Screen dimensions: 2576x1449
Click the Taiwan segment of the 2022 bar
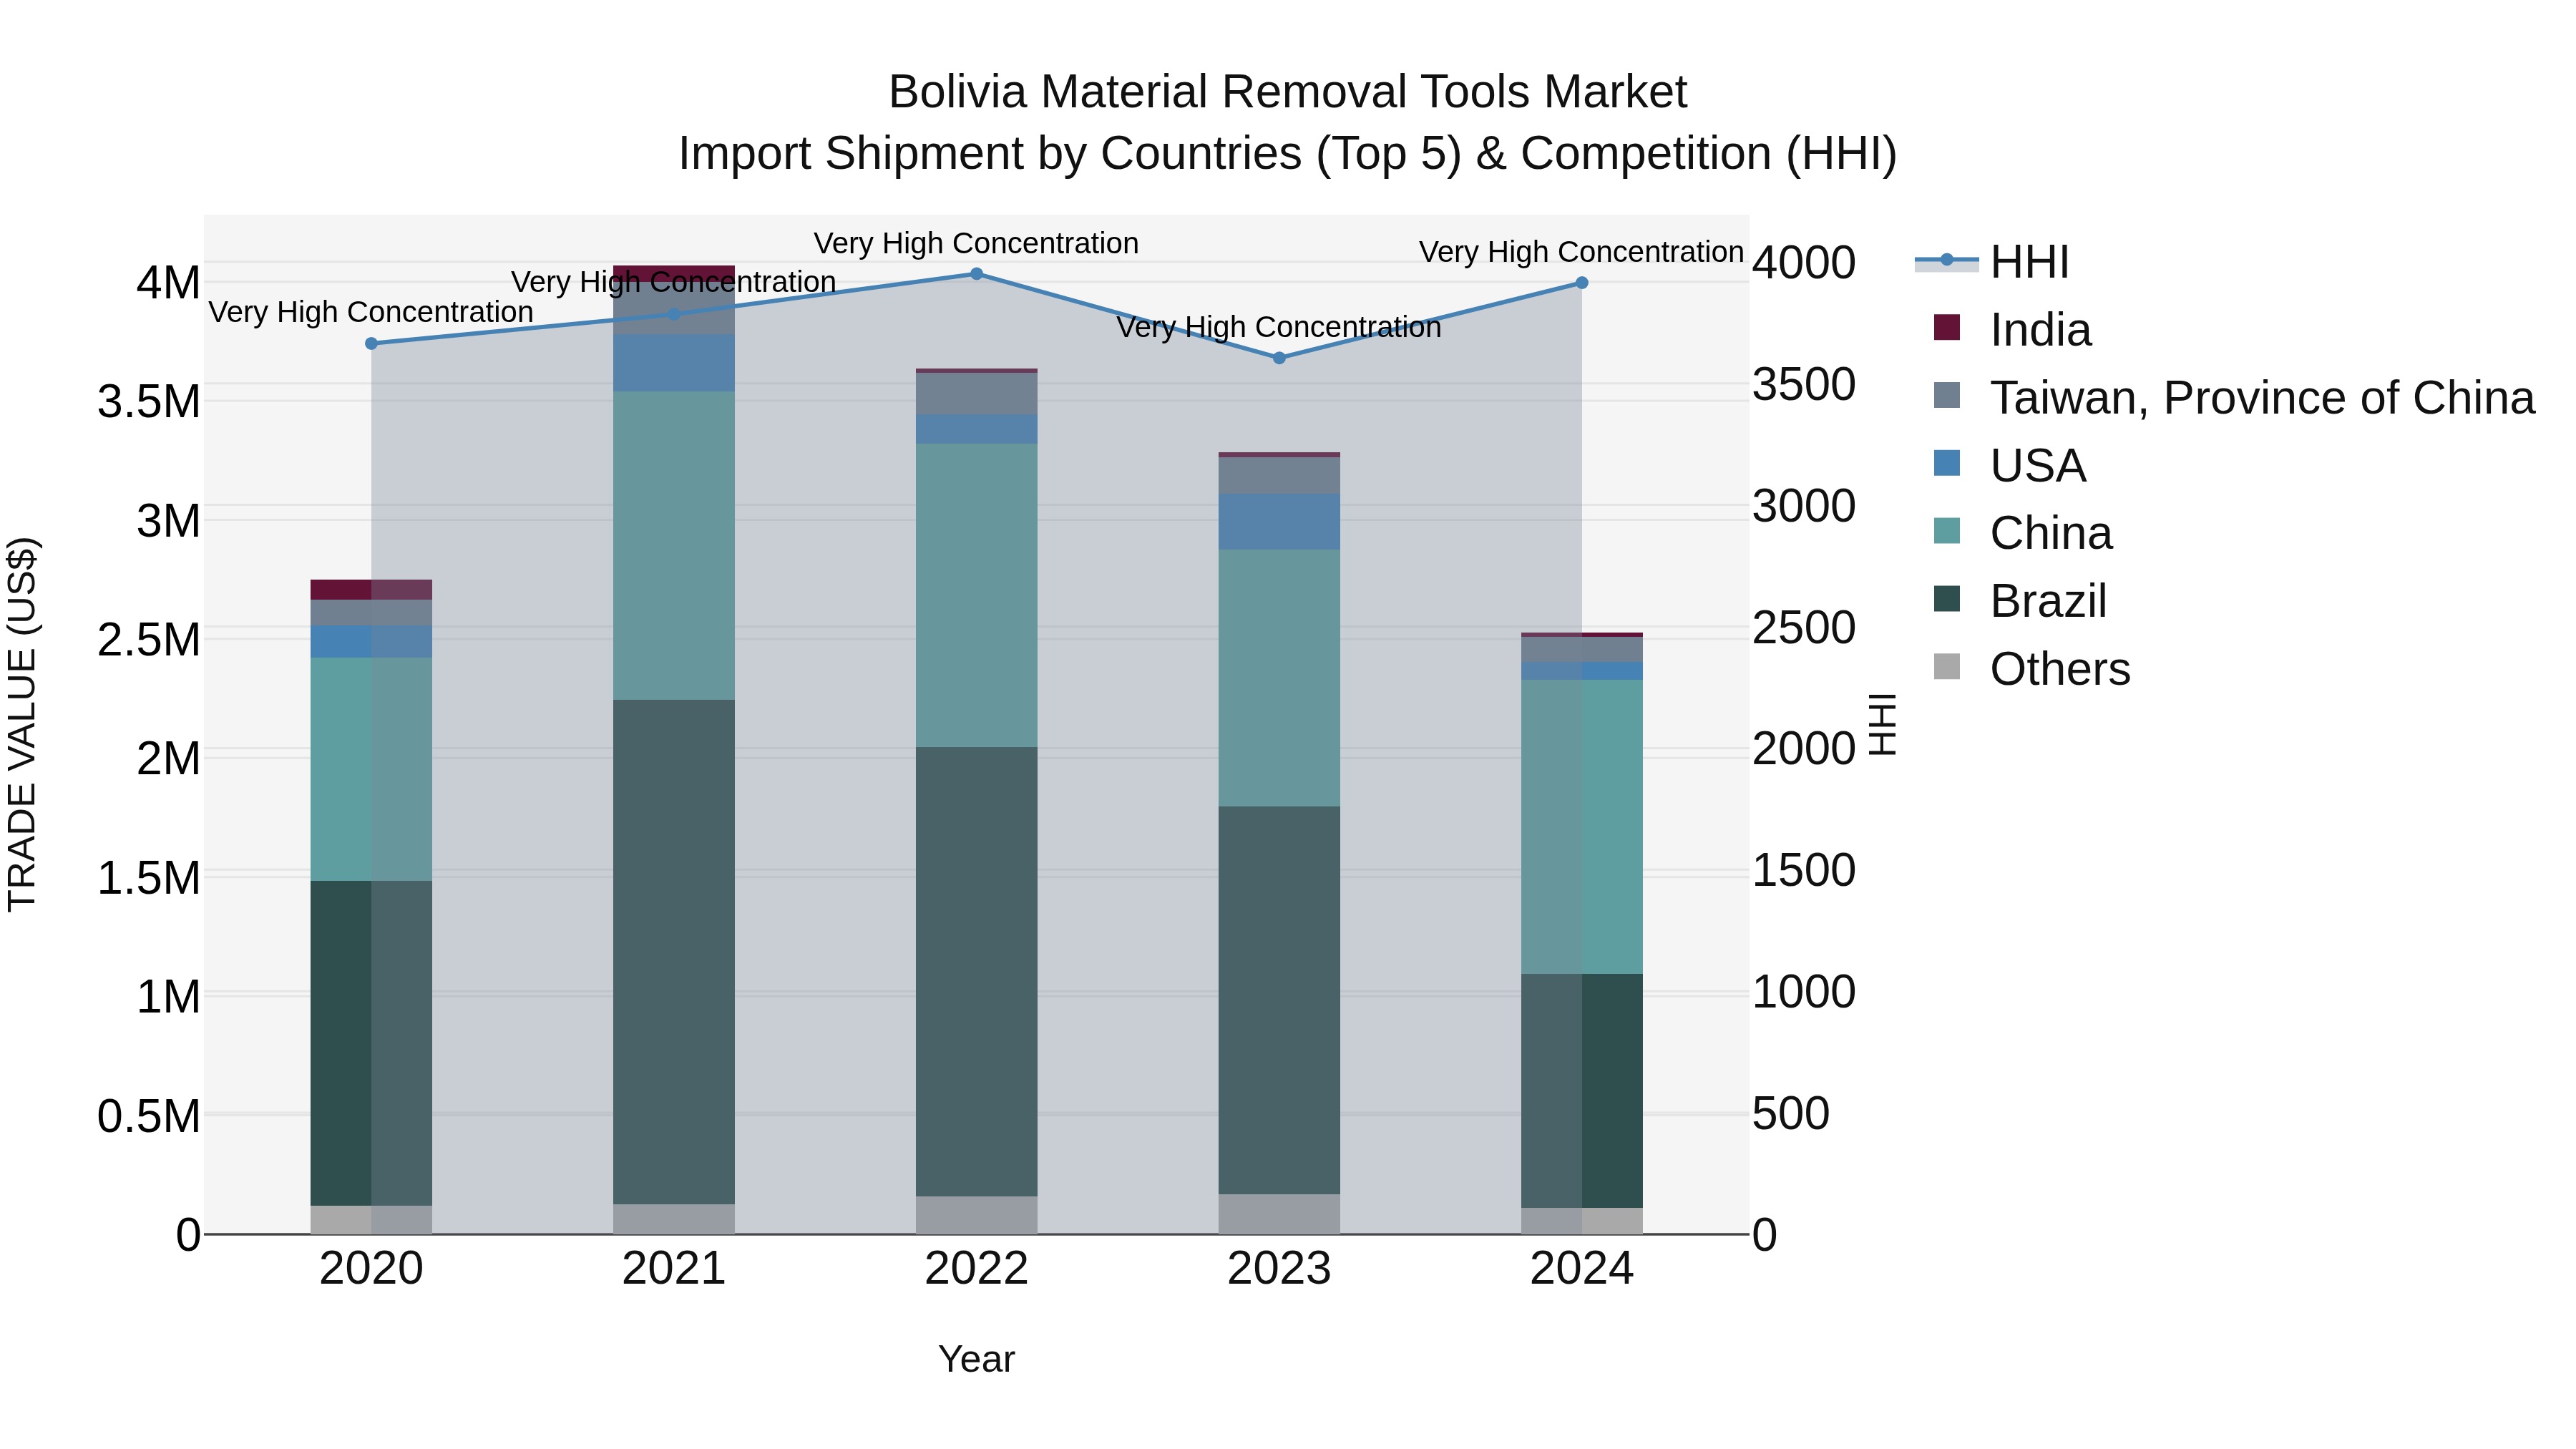[x=977, y=394]
